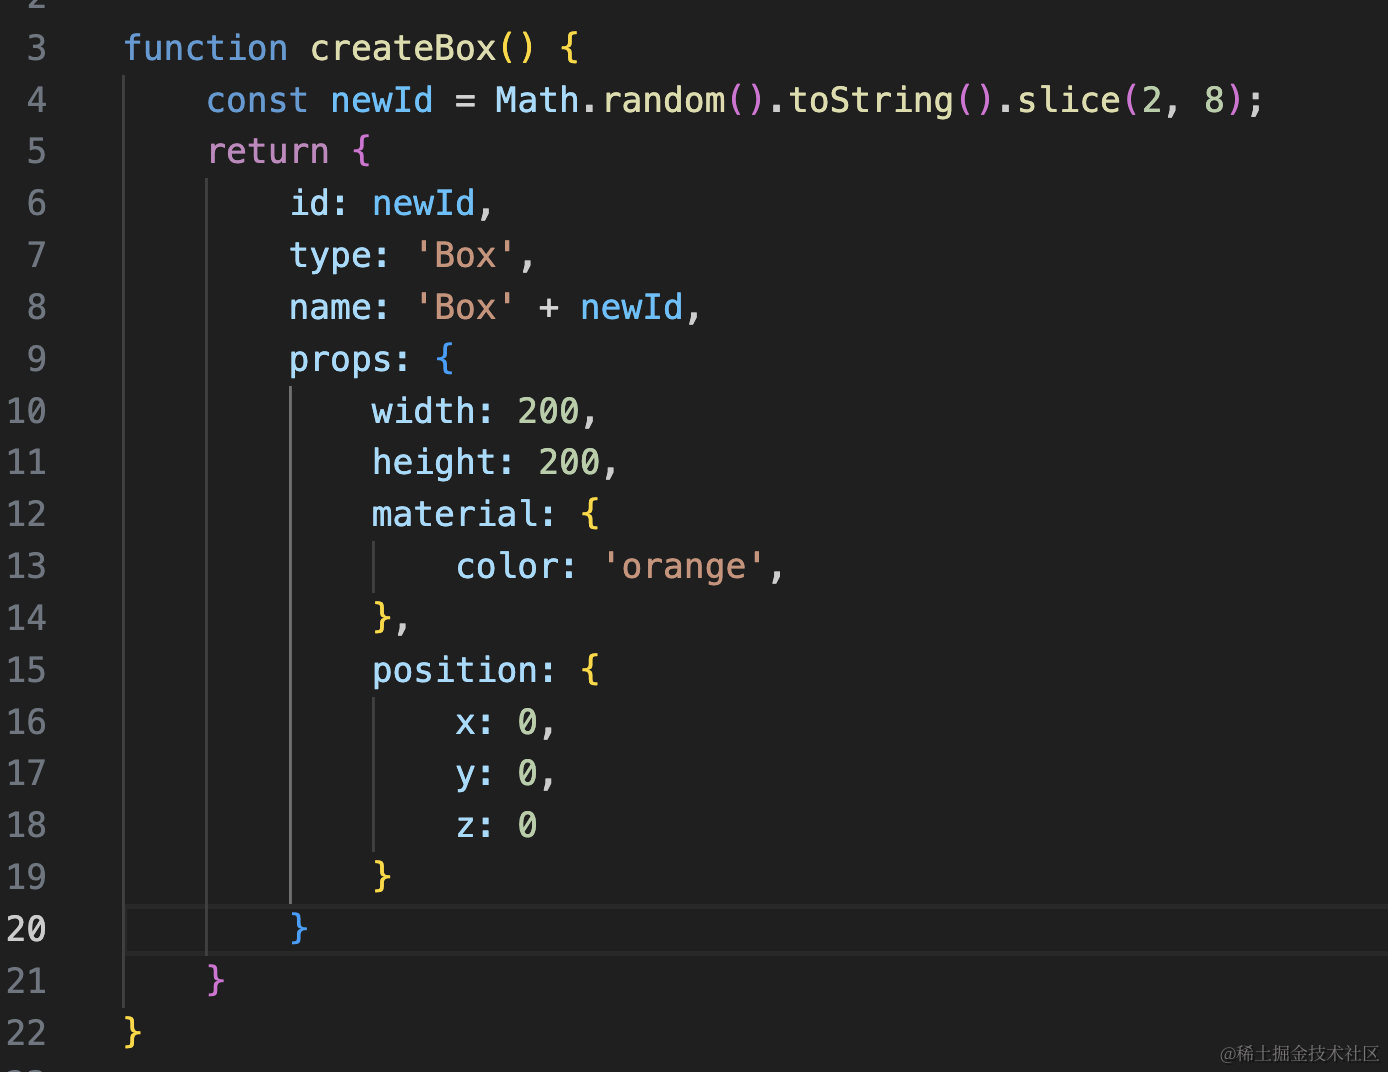Click the blue closing brace on line 20
Screen dimensions: 1388x1072
(x=299, y=929)
